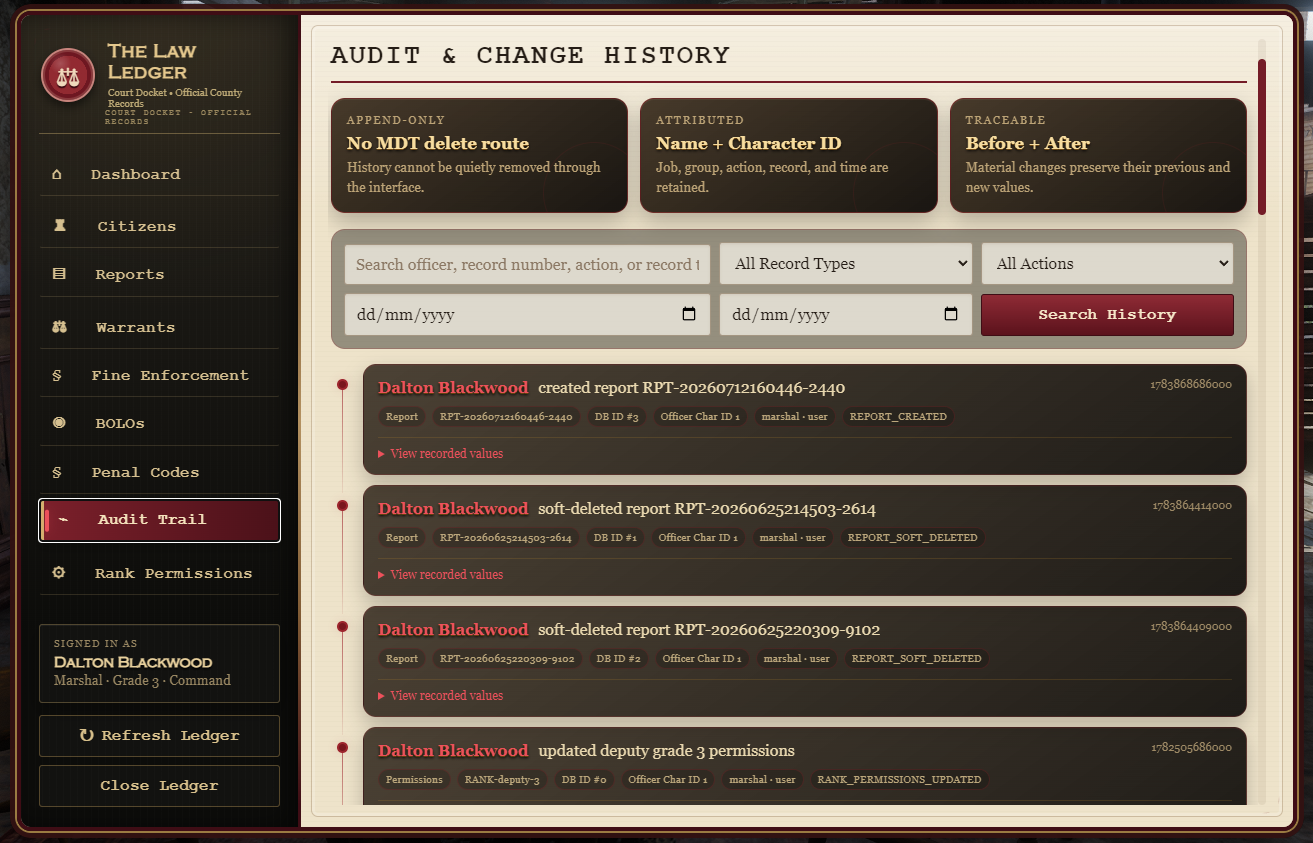Click the DB ID #0 tag
The width and height of the screenshot is (1313, 843).
584,779
